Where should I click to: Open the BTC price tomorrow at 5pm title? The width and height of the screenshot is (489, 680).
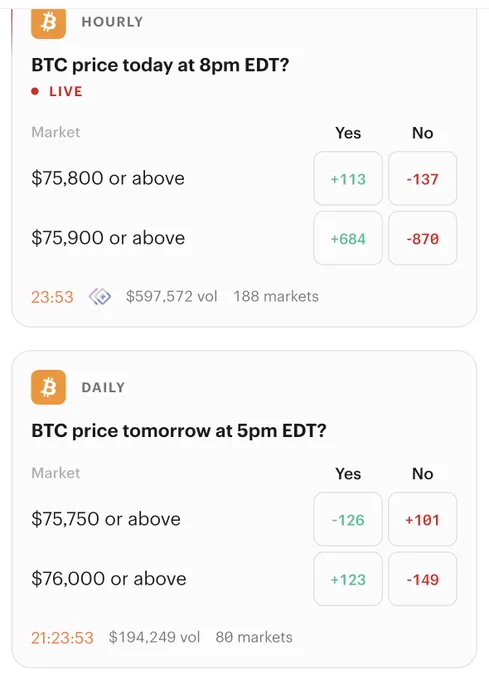pos(179,431)
